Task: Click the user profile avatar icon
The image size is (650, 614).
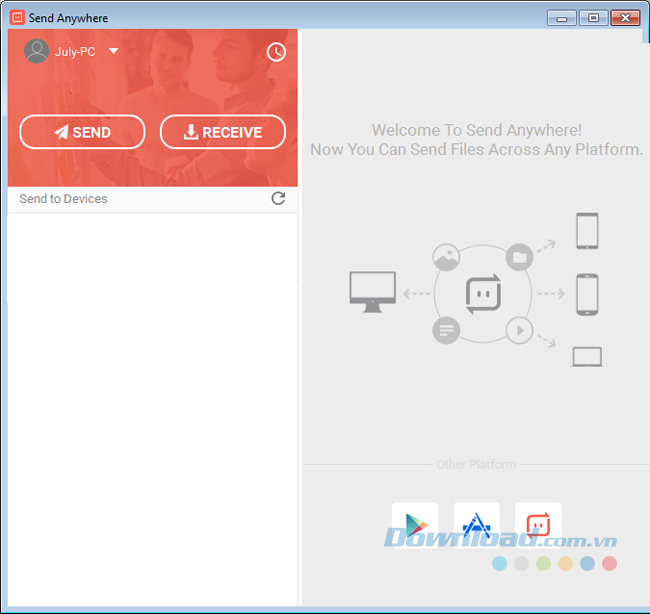Action: click(x=37, y=51)
